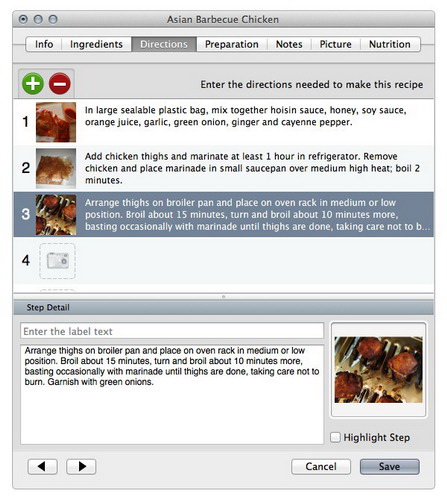
Task: Click the red remove step button
Action: click(x=60, y=83)
